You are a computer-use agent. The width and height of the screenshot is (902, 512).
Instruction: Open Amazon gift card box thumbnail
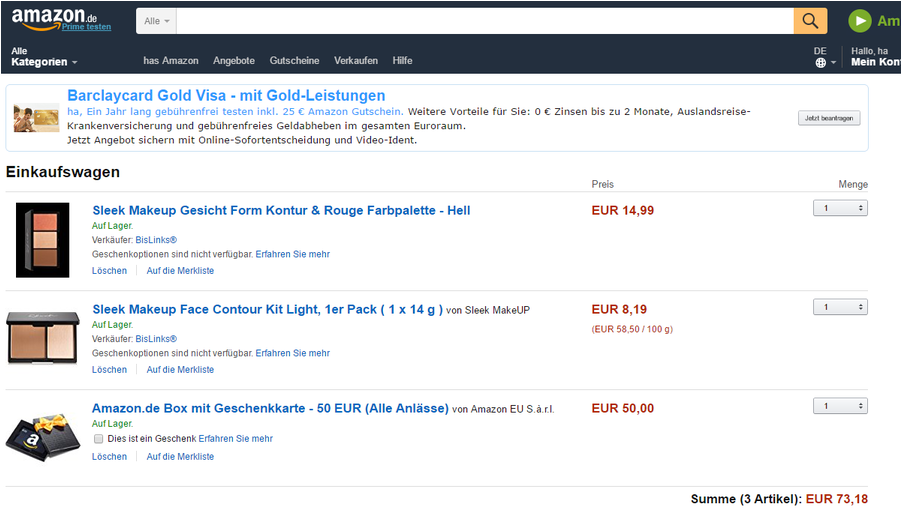point(43,435)
